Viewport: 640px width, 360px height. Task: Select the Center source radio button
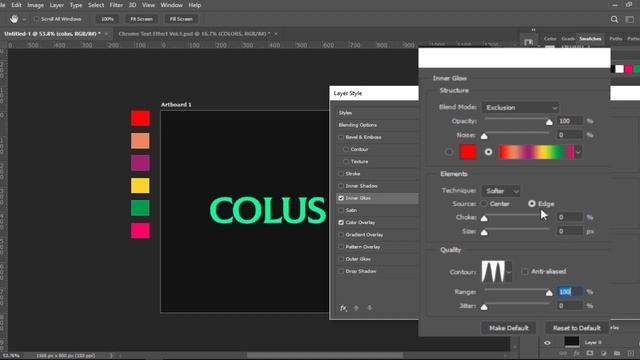pyautogui.click(x=484, y=203)
